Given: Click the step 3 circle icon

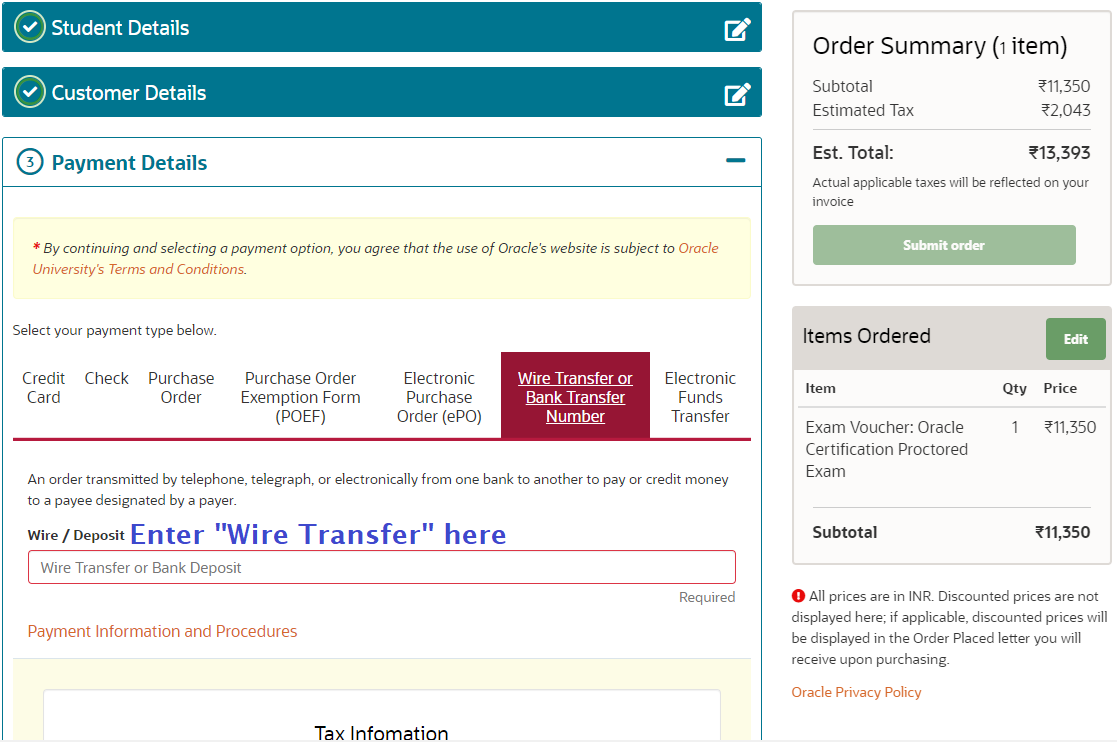Looking at the screenshot, I should 30,162.
